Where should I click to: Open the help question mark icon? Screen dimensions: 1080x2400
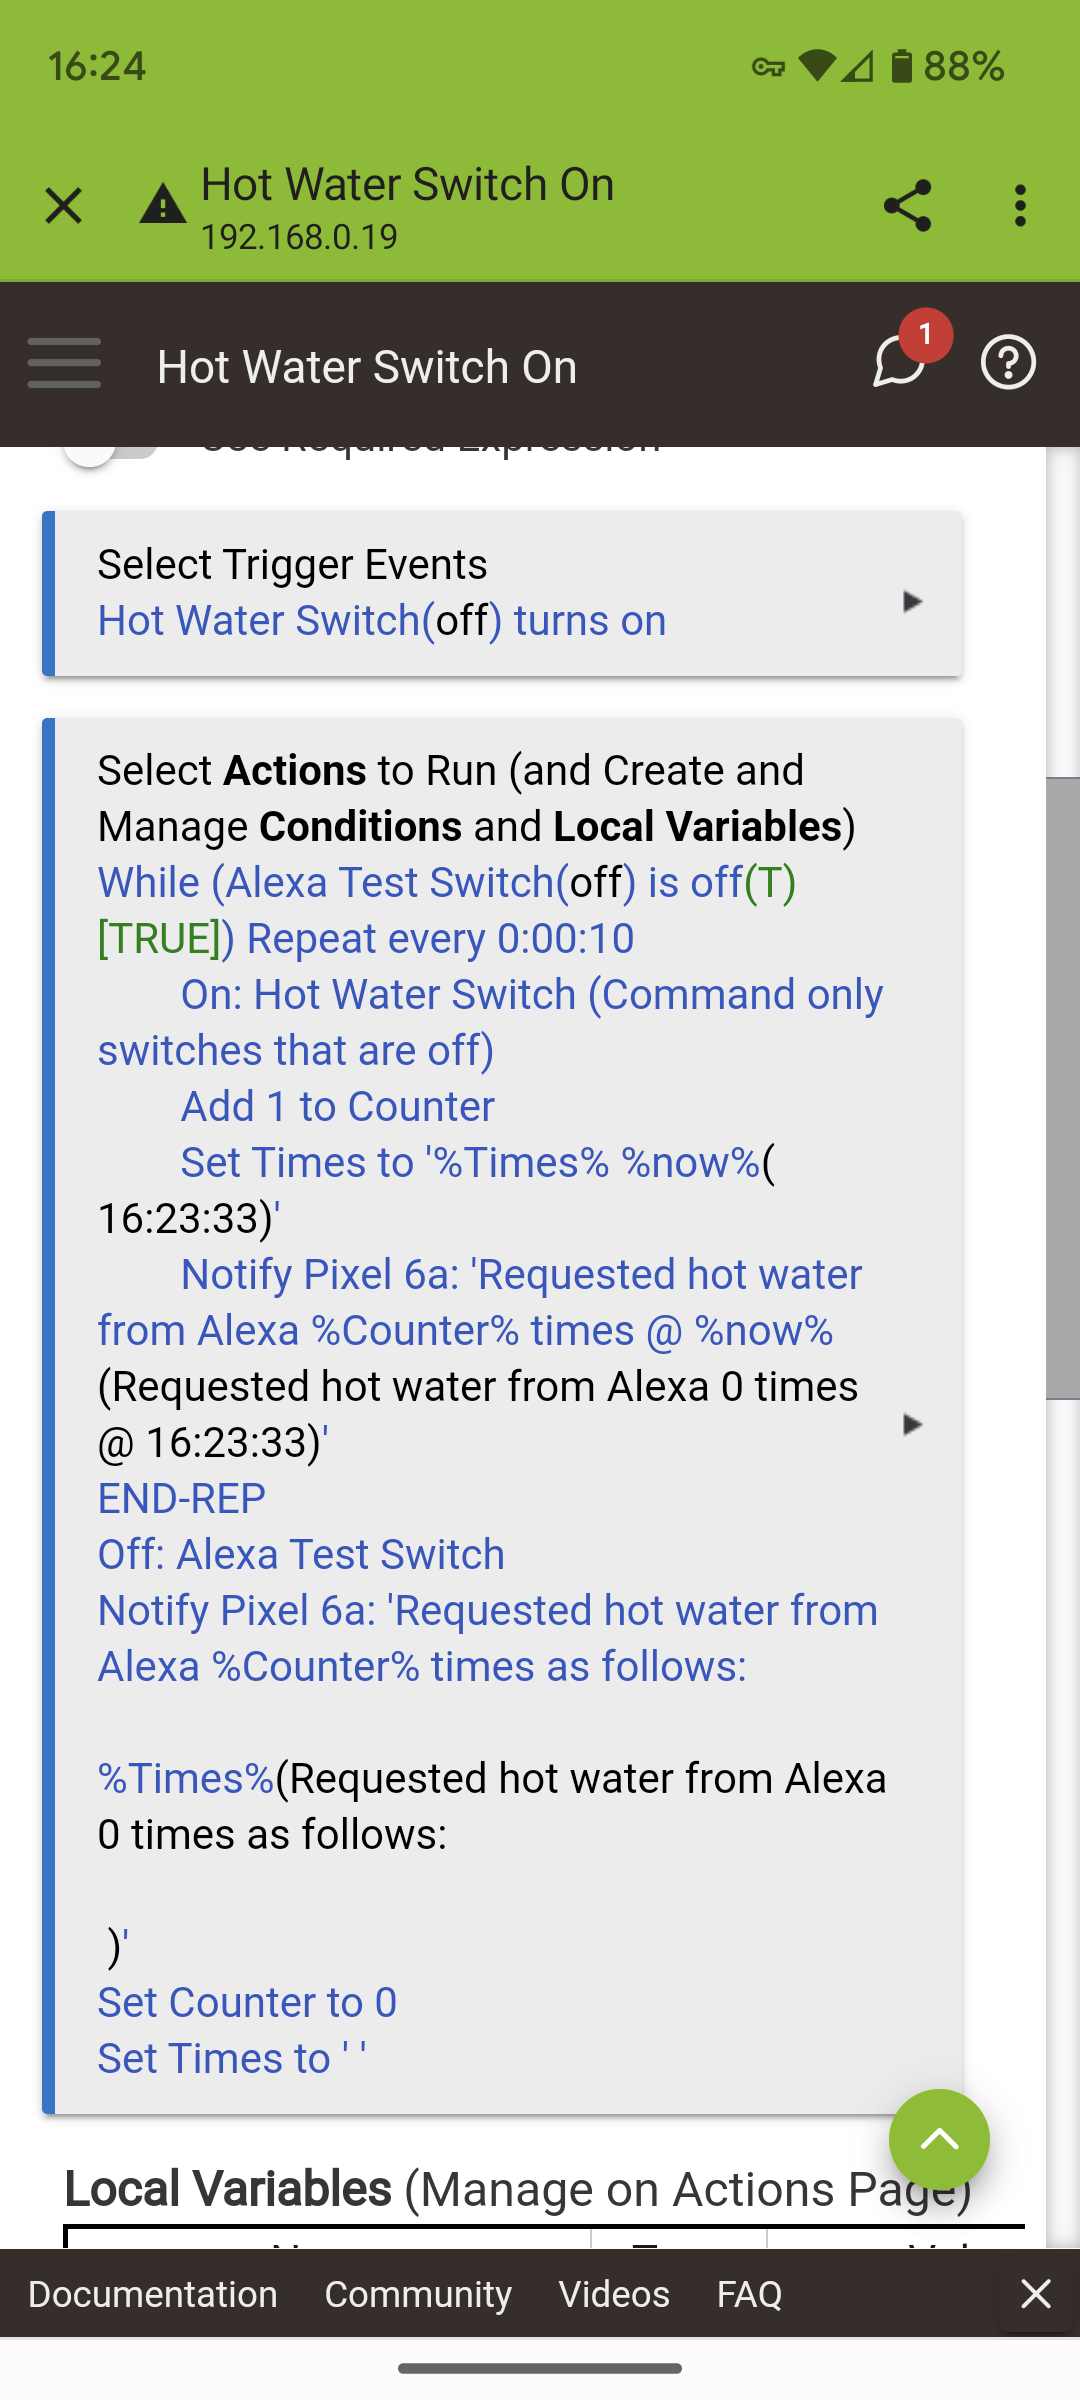(x=1008, y=362)
